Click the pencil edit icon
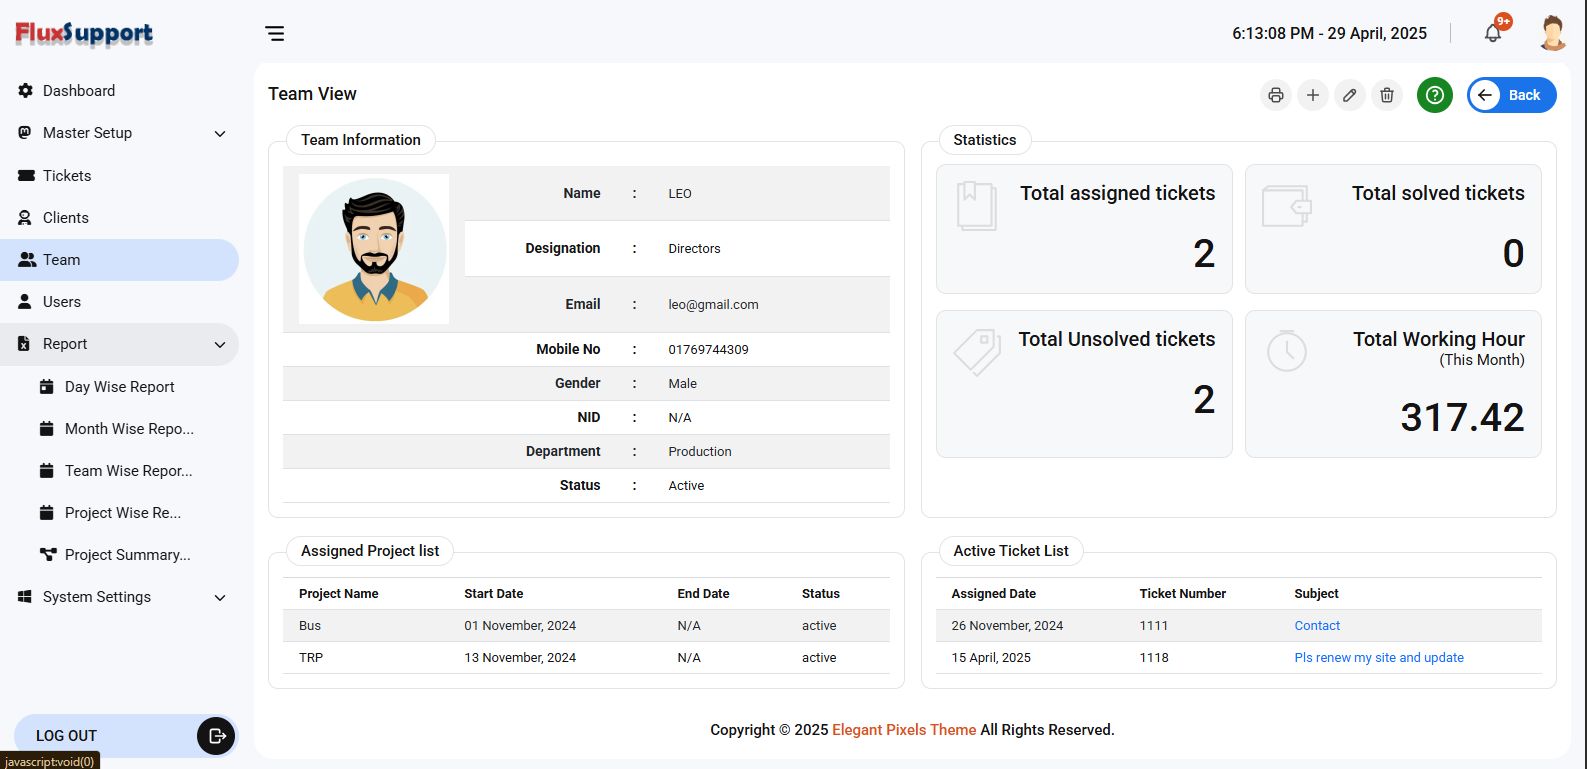 1350,95
